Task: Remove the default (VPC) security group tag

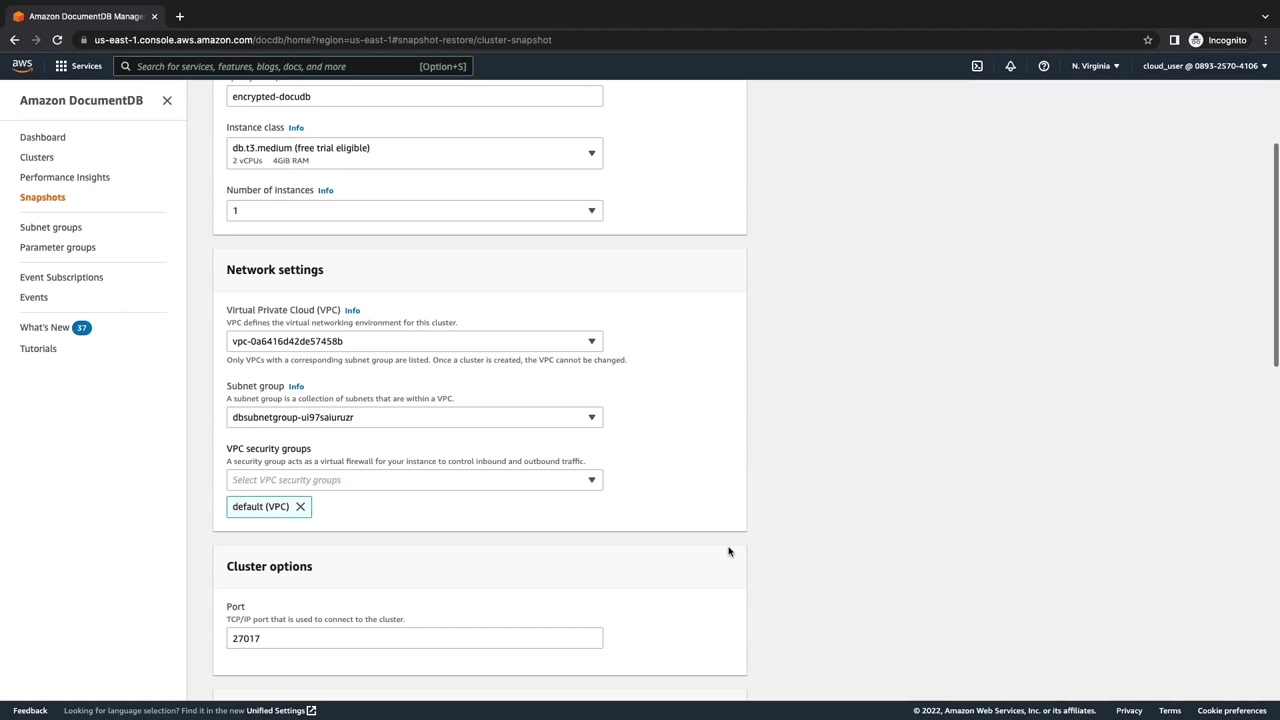Action: [300, 507]
